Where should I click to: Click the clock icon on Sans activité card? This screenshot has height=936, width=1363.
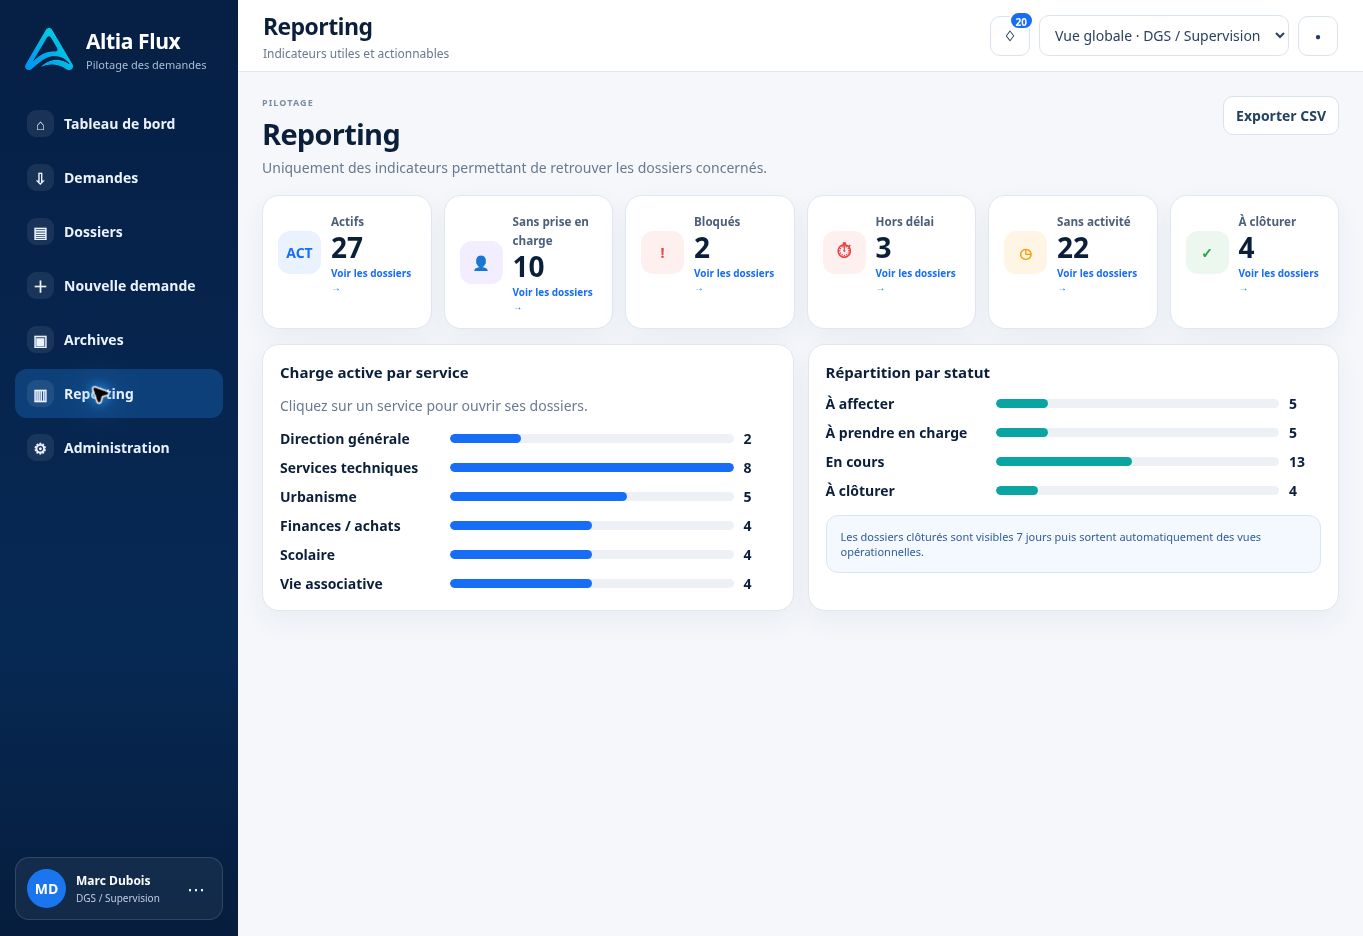click(1025, 253)
